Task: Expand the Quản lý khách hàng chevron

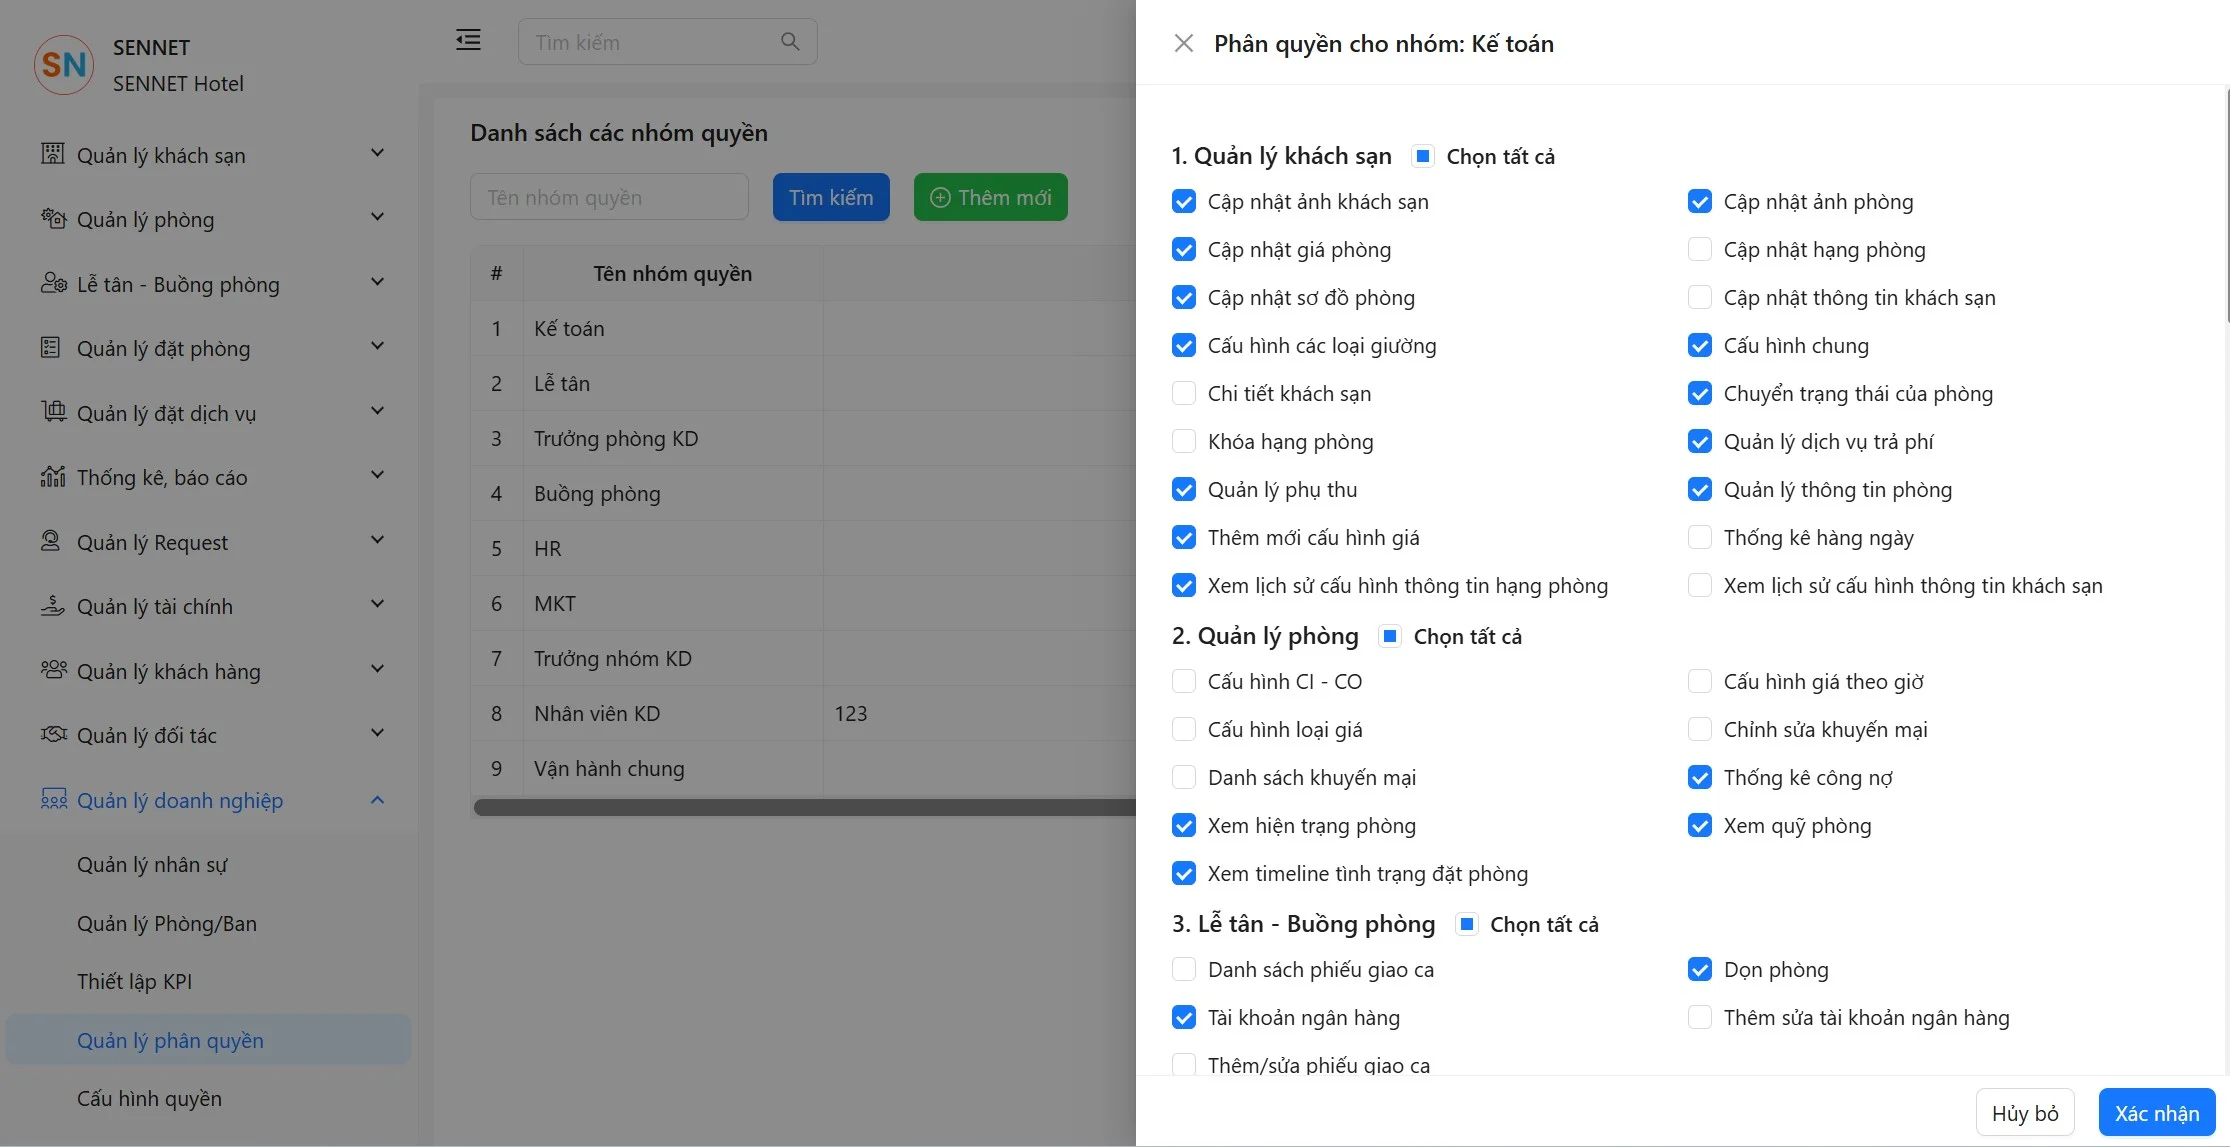Action: click(377, 670)
